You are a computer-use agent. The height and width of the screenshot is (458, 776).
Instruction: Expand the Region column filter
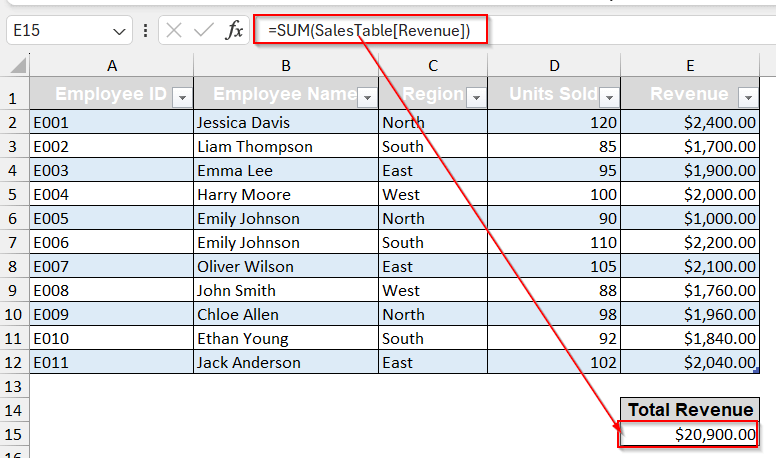(x=476, y=97)
